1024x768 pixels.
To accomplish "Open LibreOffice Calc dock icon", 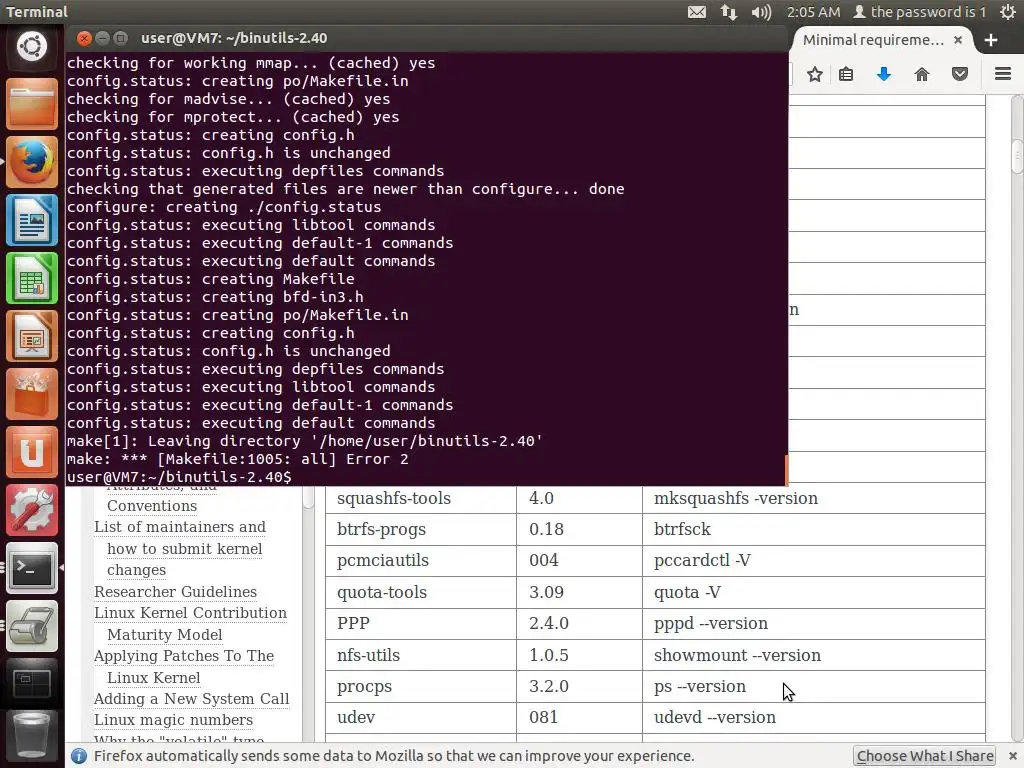I will [x=31, y=278].
